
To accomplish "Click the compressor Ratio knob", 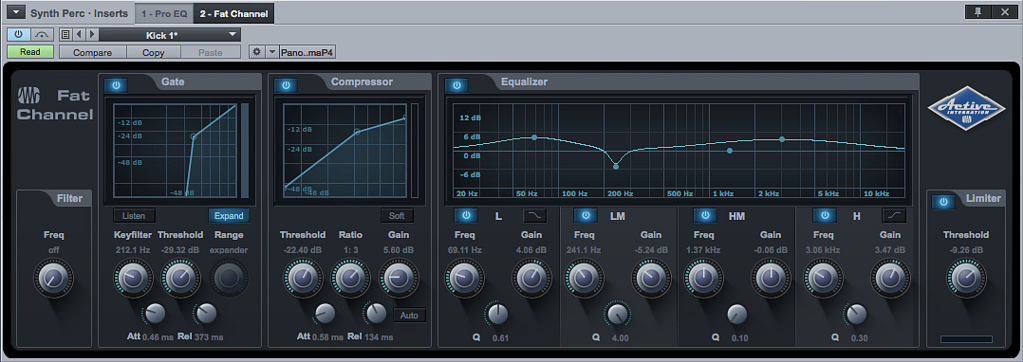I will pyautogui.click(x=350, y=278).
